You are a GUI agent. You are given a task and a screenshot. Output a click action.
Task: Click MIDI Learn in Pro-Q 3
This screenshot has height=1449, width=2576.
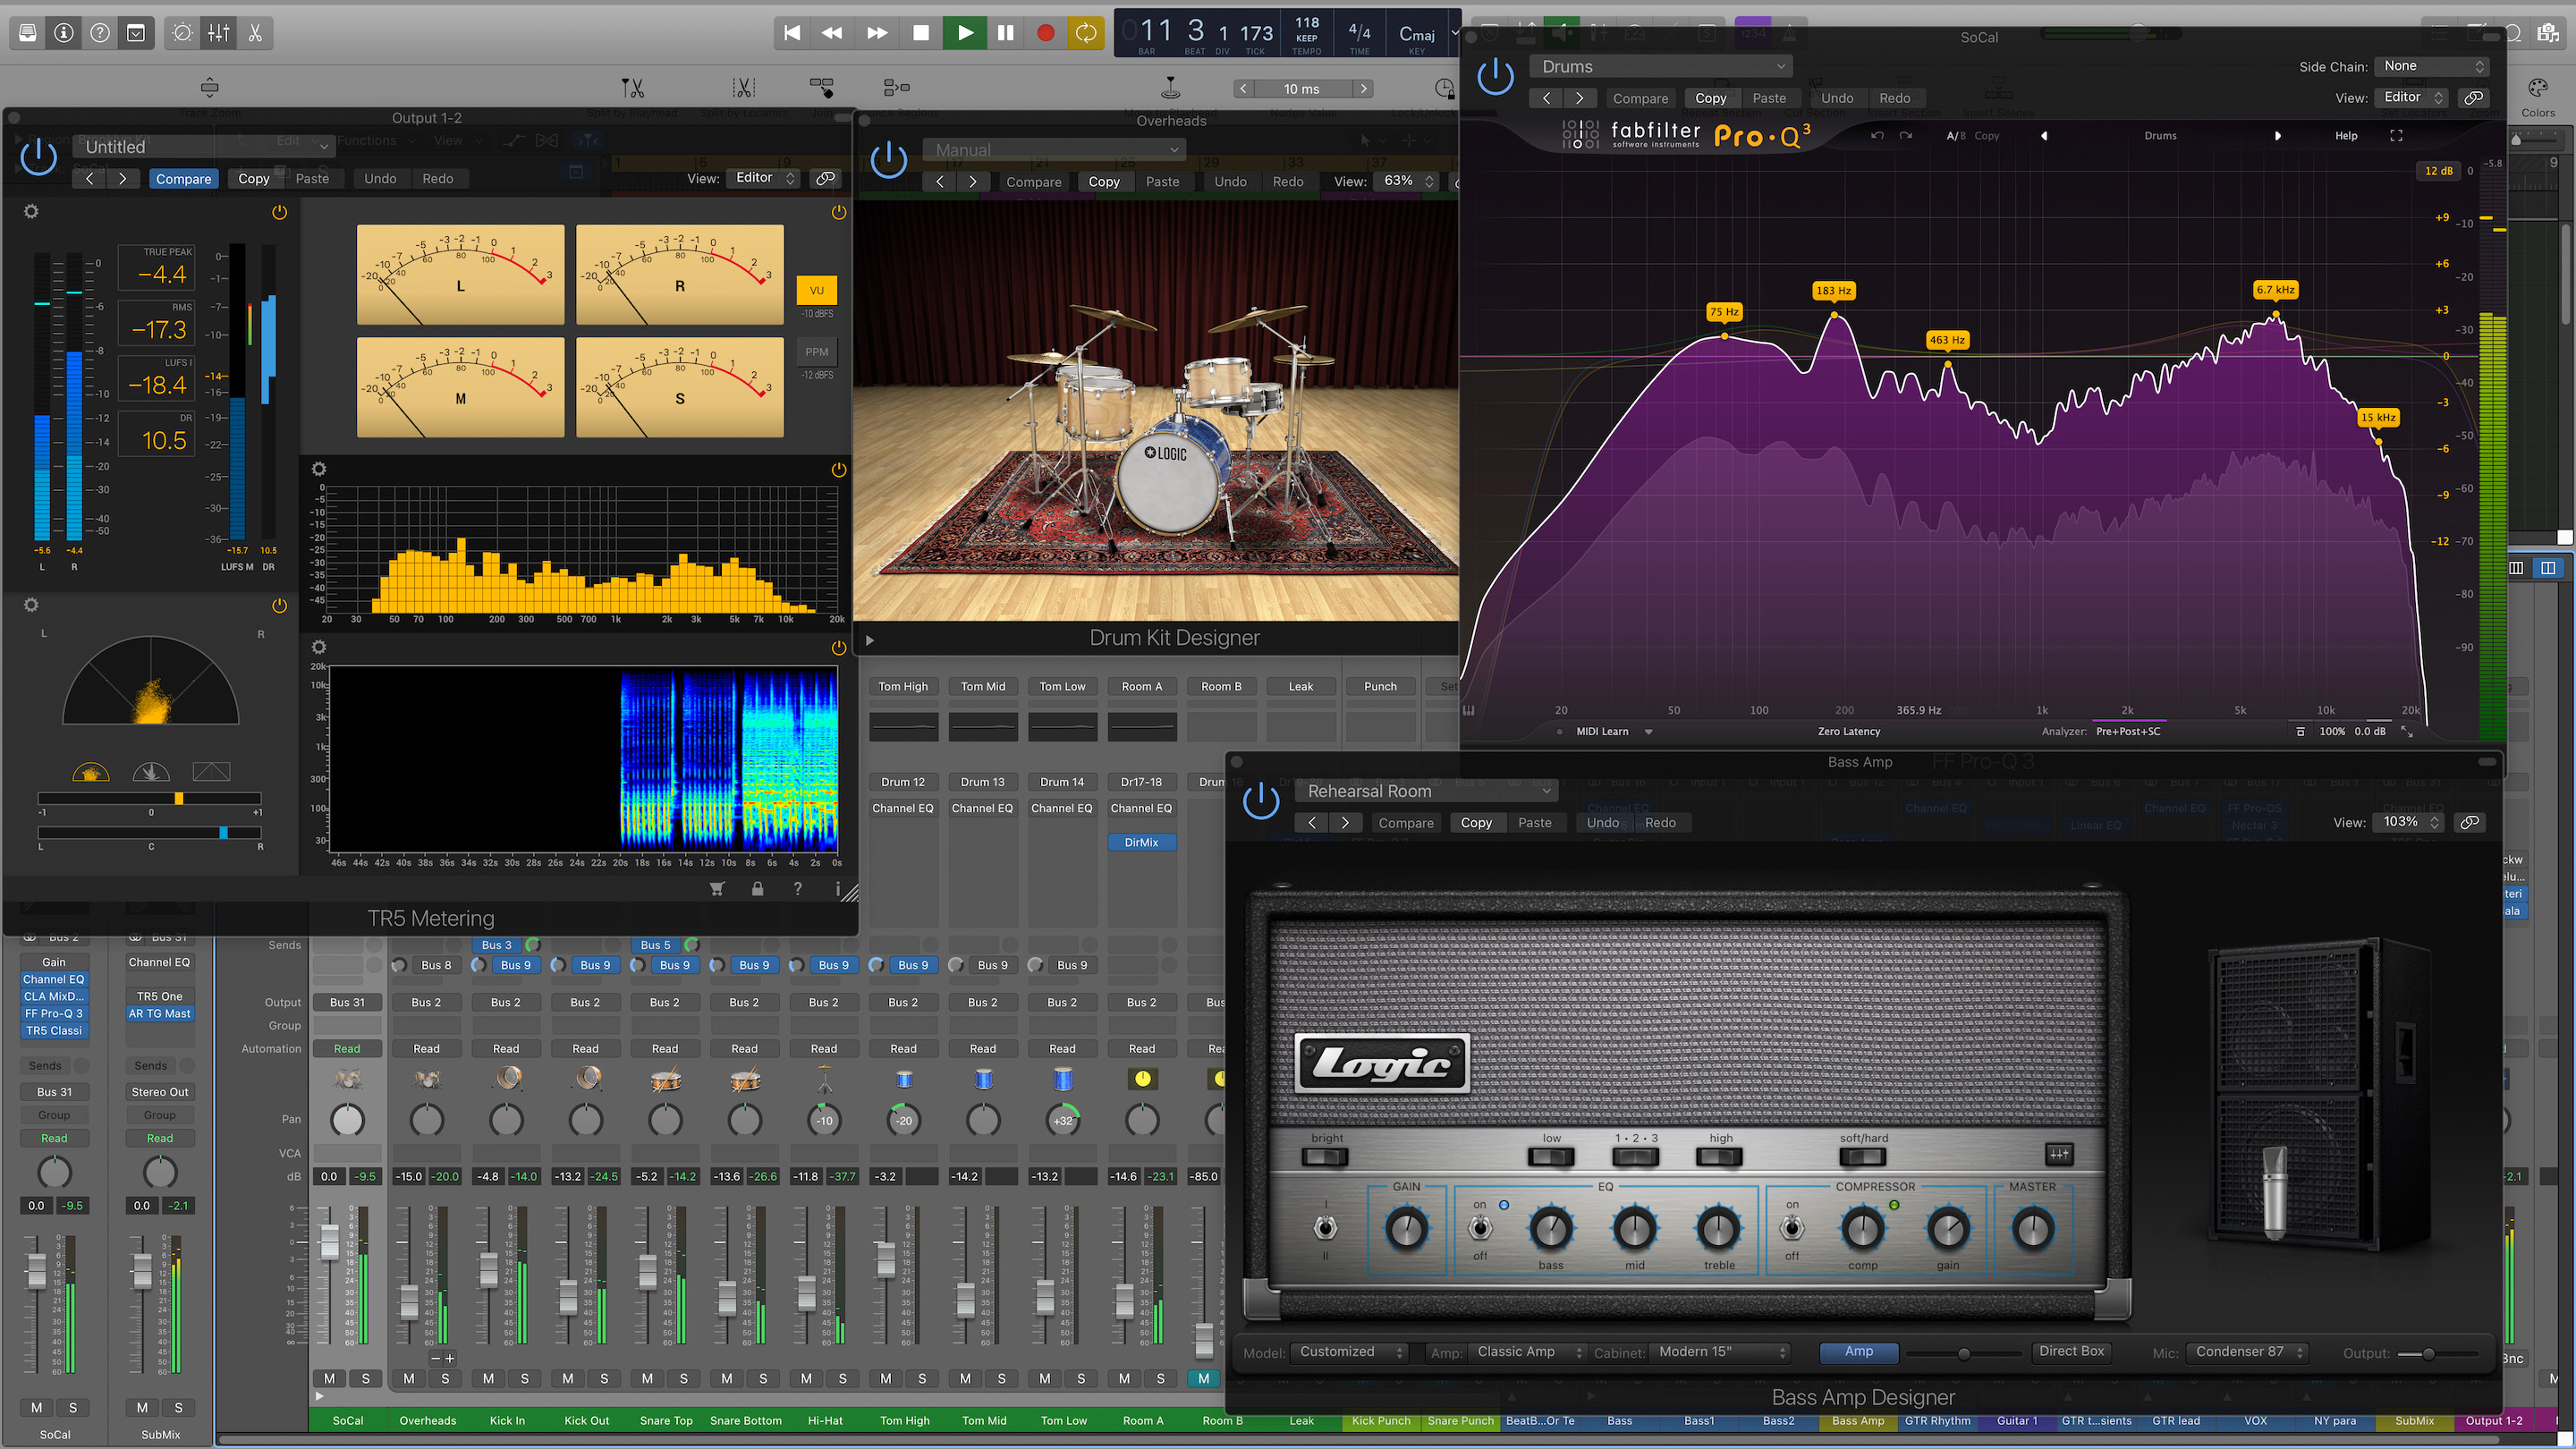(1602, 731)
